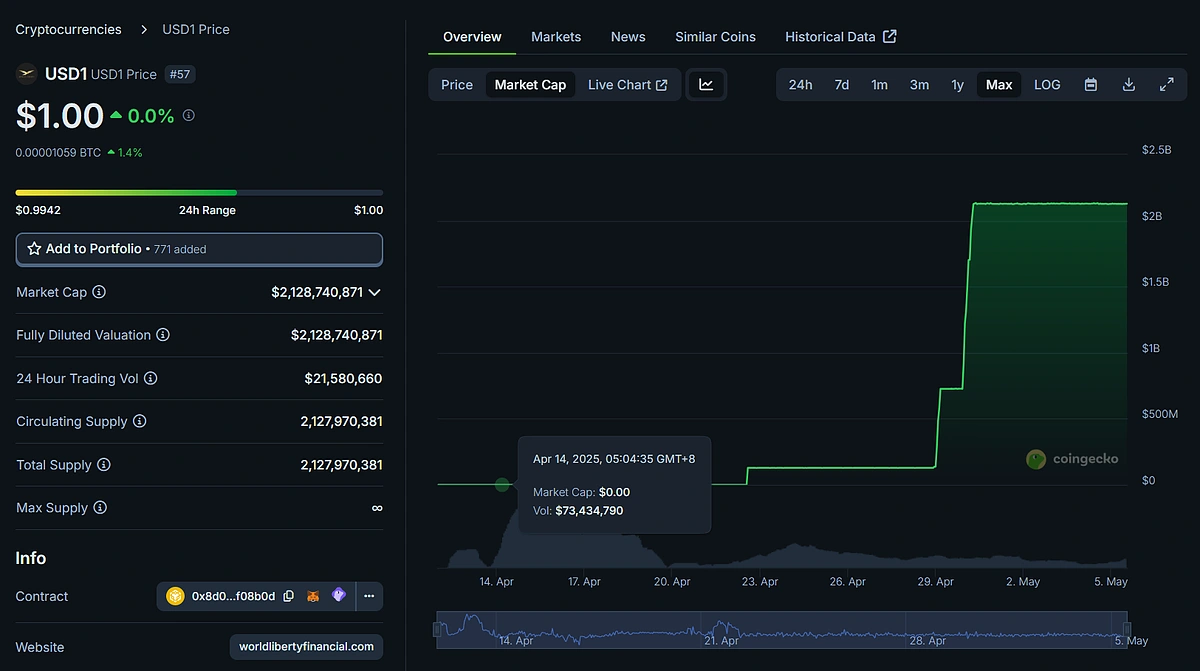Switch chart to Price view
The height and width of the screenshot is (671, 1200).
(457, 85)
